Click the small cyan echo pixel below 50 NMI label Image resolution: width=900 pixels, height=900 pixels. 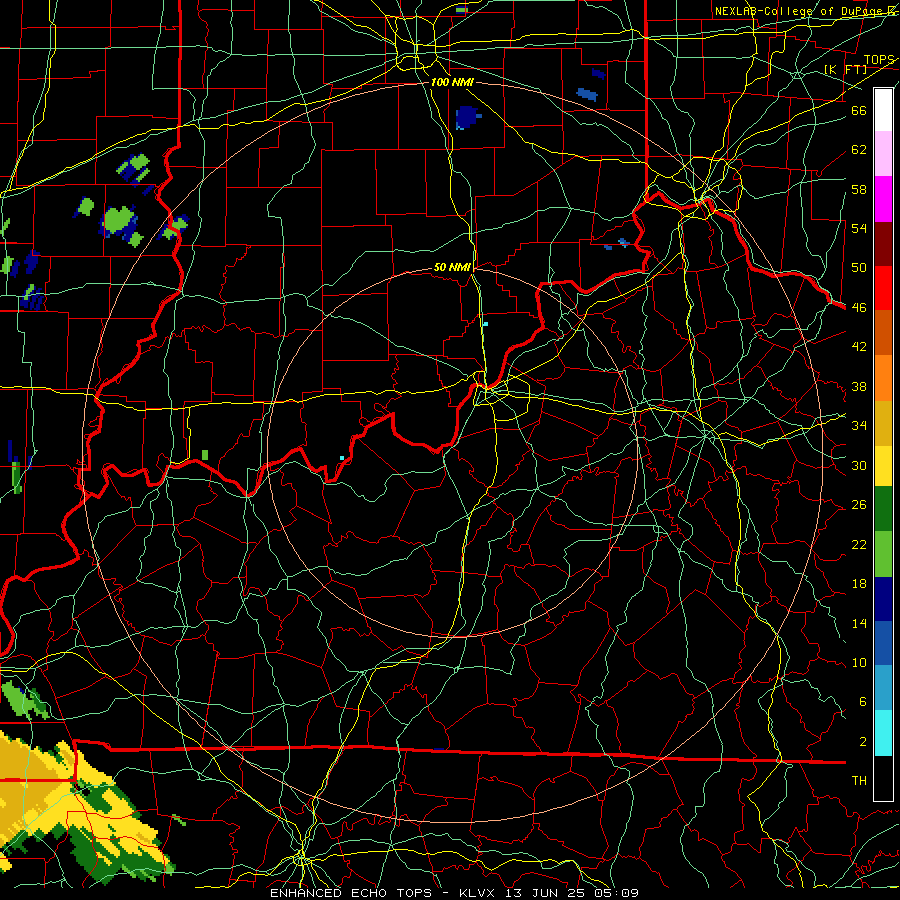tap(486, 324)
